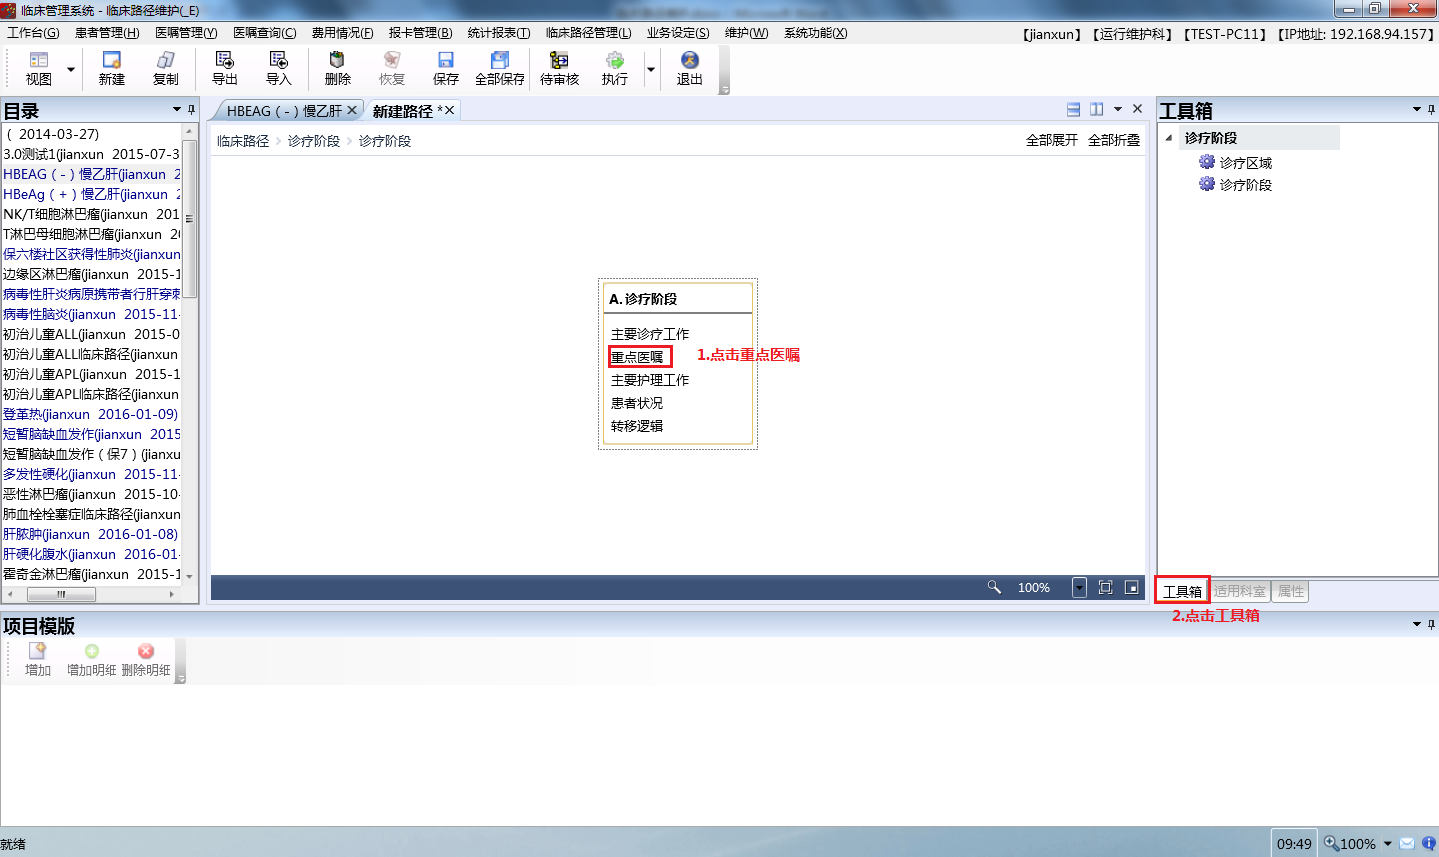Viewport: 1439px width, 857px height.
Task: Close the 新建路径 tab
Action: [449, 110]
